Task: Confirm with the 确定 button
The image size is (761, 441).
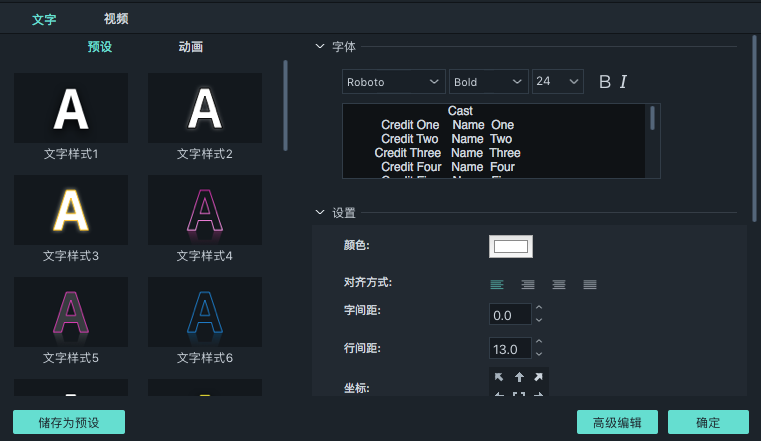Action: click(708, 422)
